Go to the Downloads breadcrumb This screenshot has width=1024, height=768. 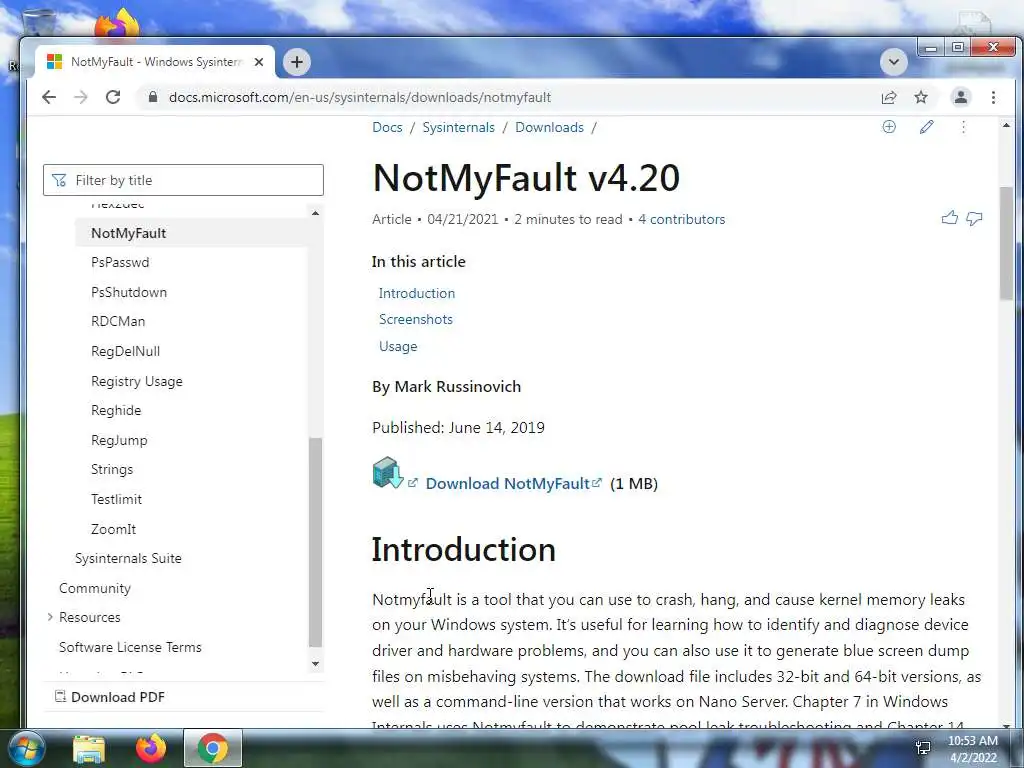[549, 127]
